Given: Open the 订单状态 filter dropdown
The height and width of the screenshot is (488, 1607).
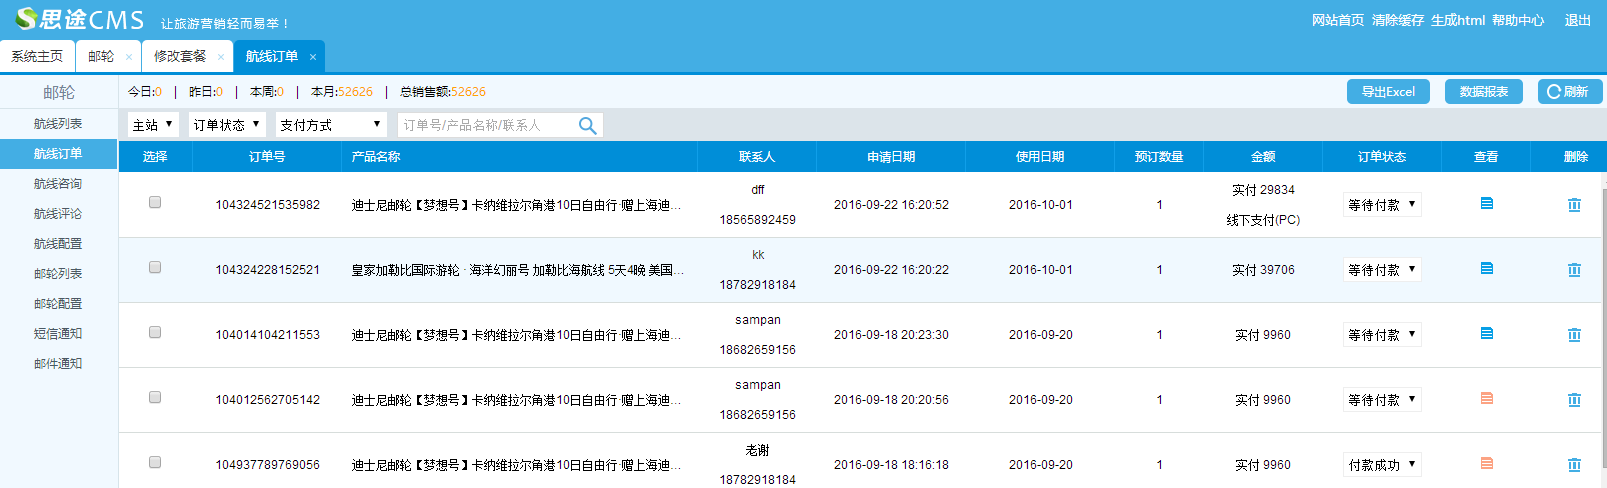Looking at the screenshot, I should pos(227,125).
